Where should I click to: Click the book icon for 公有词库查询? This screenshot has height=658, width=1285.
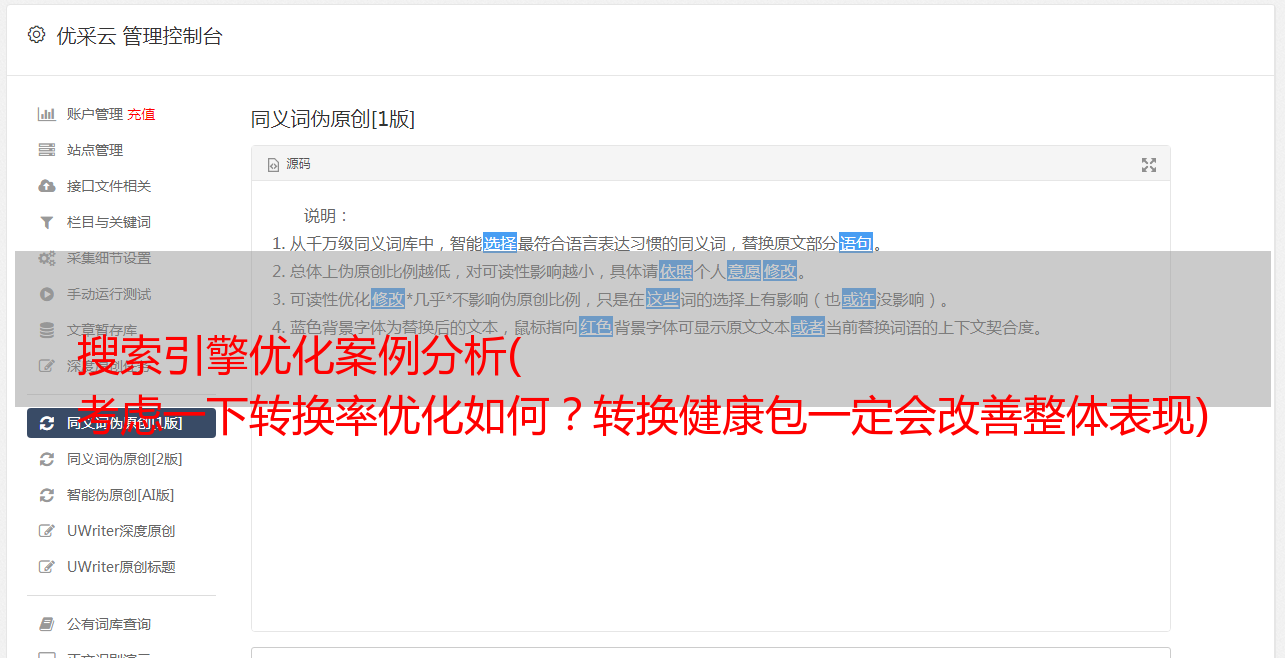coord(47,624)
